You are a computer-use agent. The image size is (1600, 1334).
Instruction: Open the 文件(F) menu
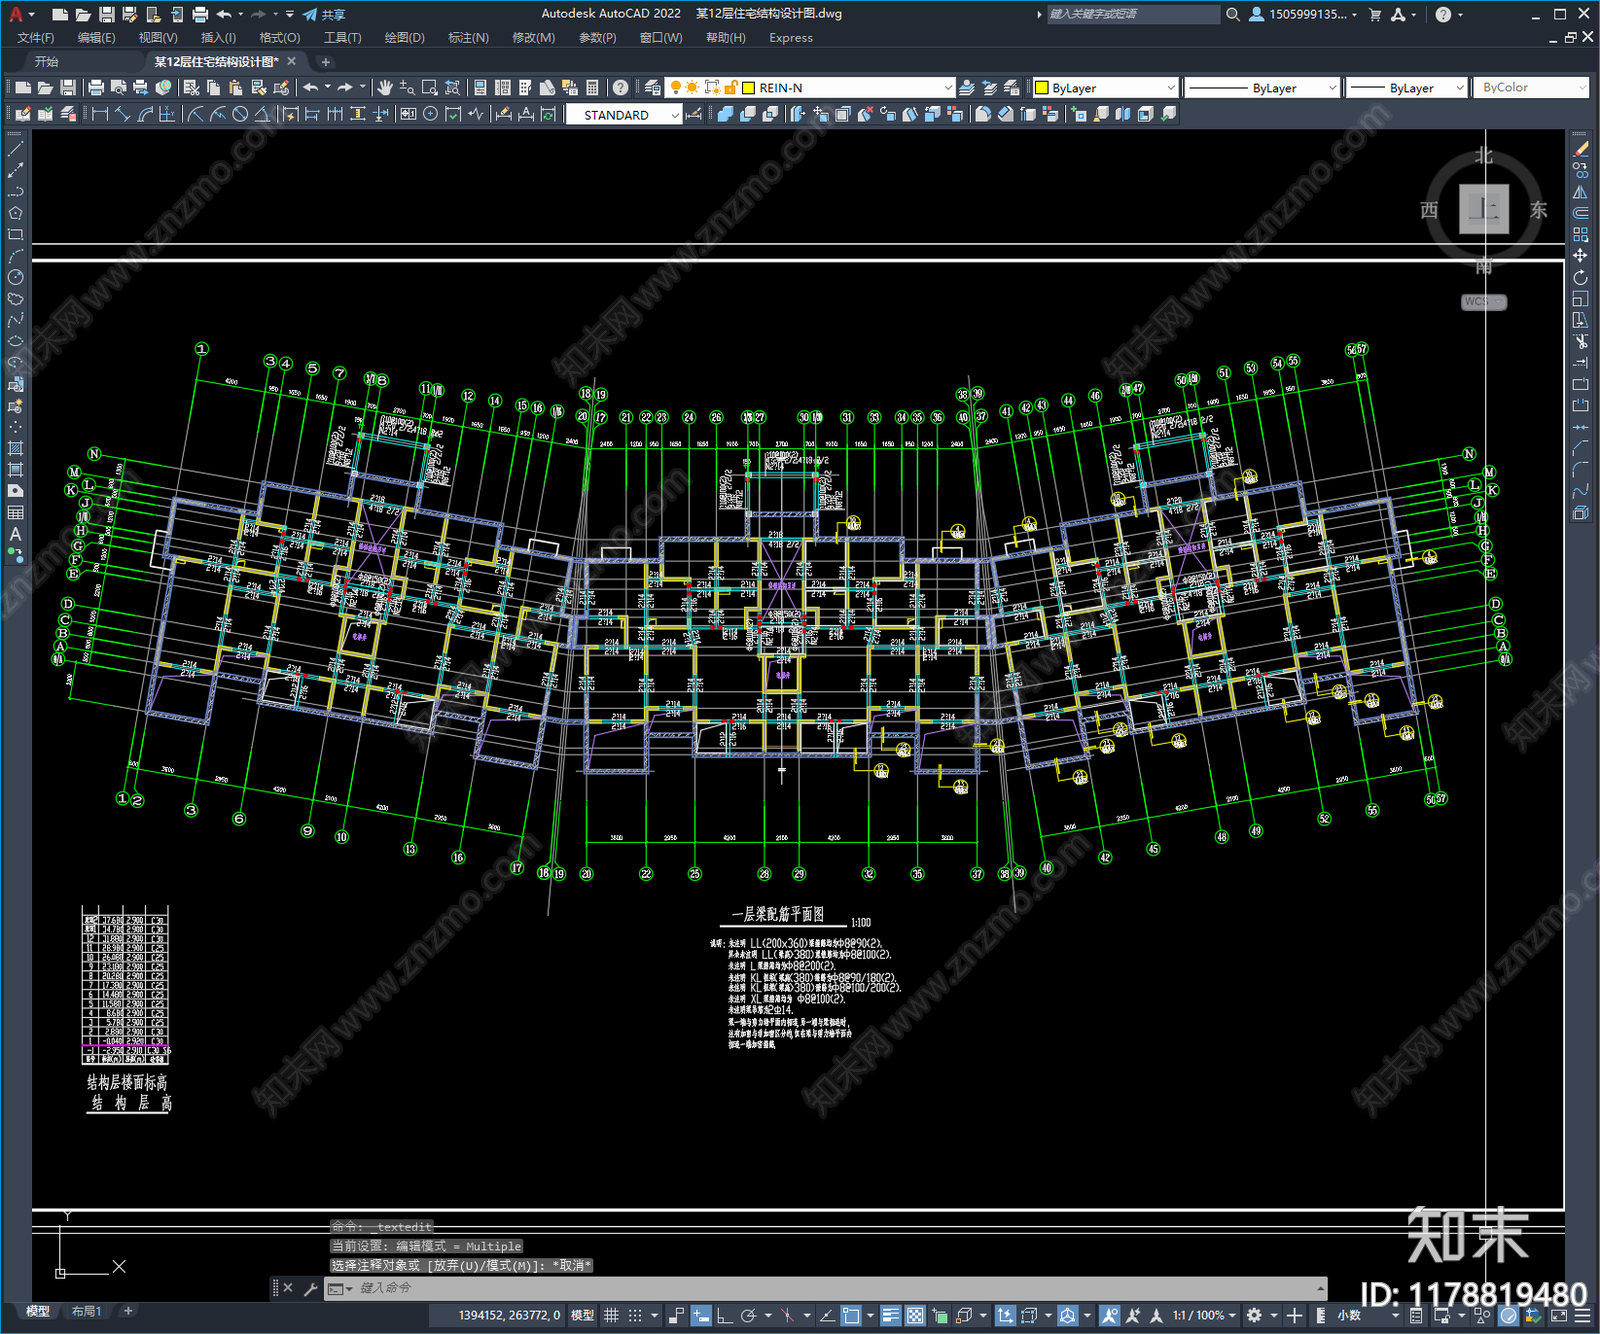click(x=35, y=38)
